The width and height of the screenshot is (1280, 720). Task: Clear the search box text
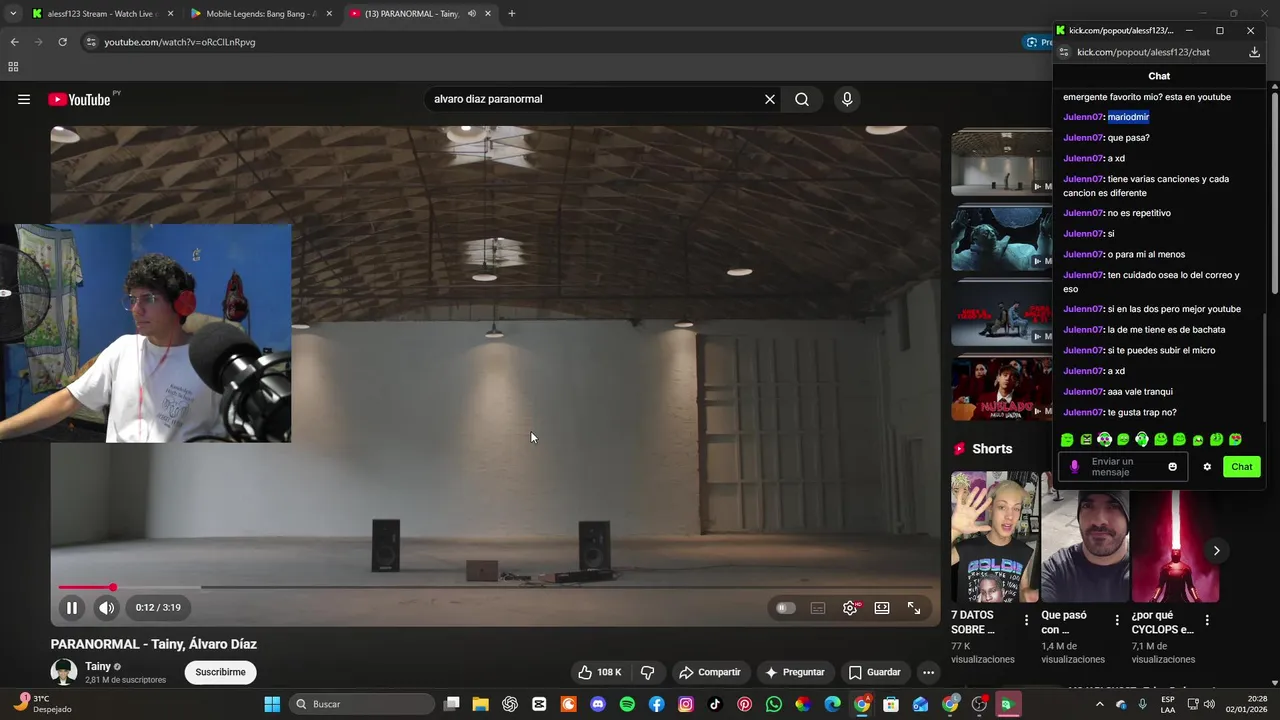click(x=770, y=99)
